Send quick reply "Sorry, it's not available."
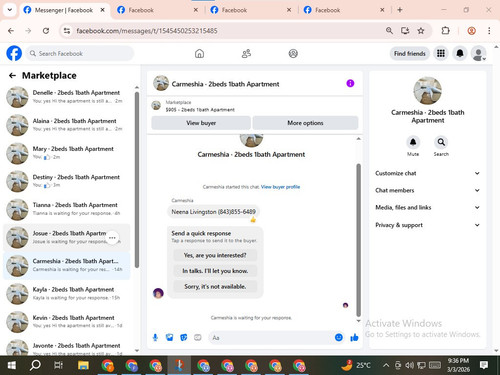 click(215, 286)
